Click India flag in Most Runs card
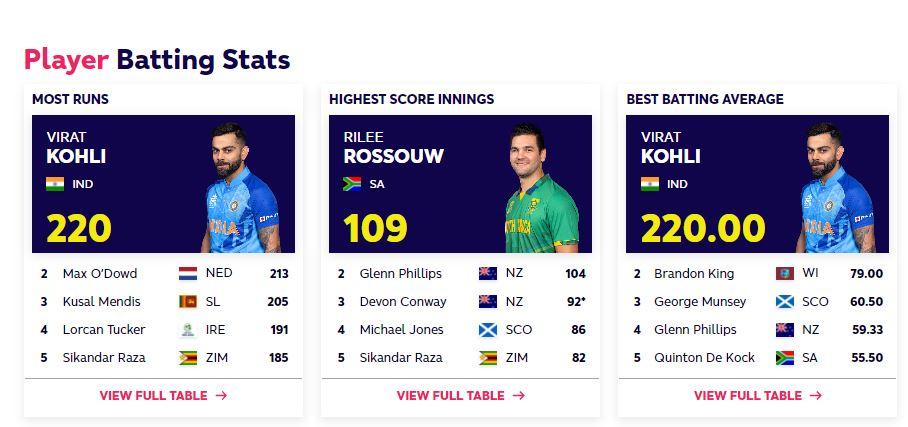Screen dimensions: 908x427 (x=55, y=184)
